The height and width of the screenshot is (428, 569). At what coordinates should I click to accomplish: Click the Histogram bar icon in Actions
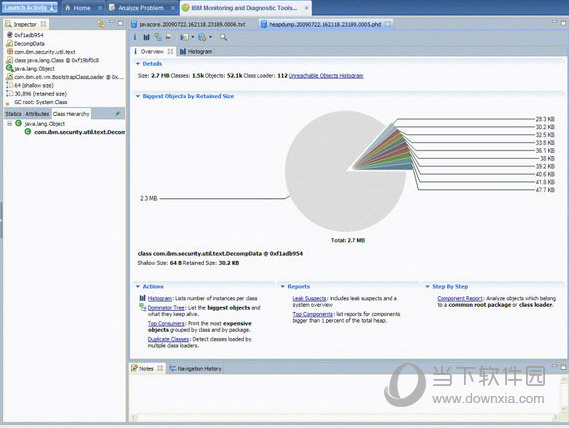pos(143,298)
